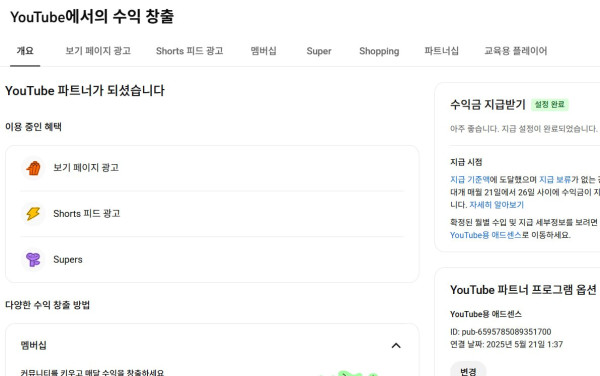
Task: Select the 교육용 플레이어 tab
Action: pos(515,51)
